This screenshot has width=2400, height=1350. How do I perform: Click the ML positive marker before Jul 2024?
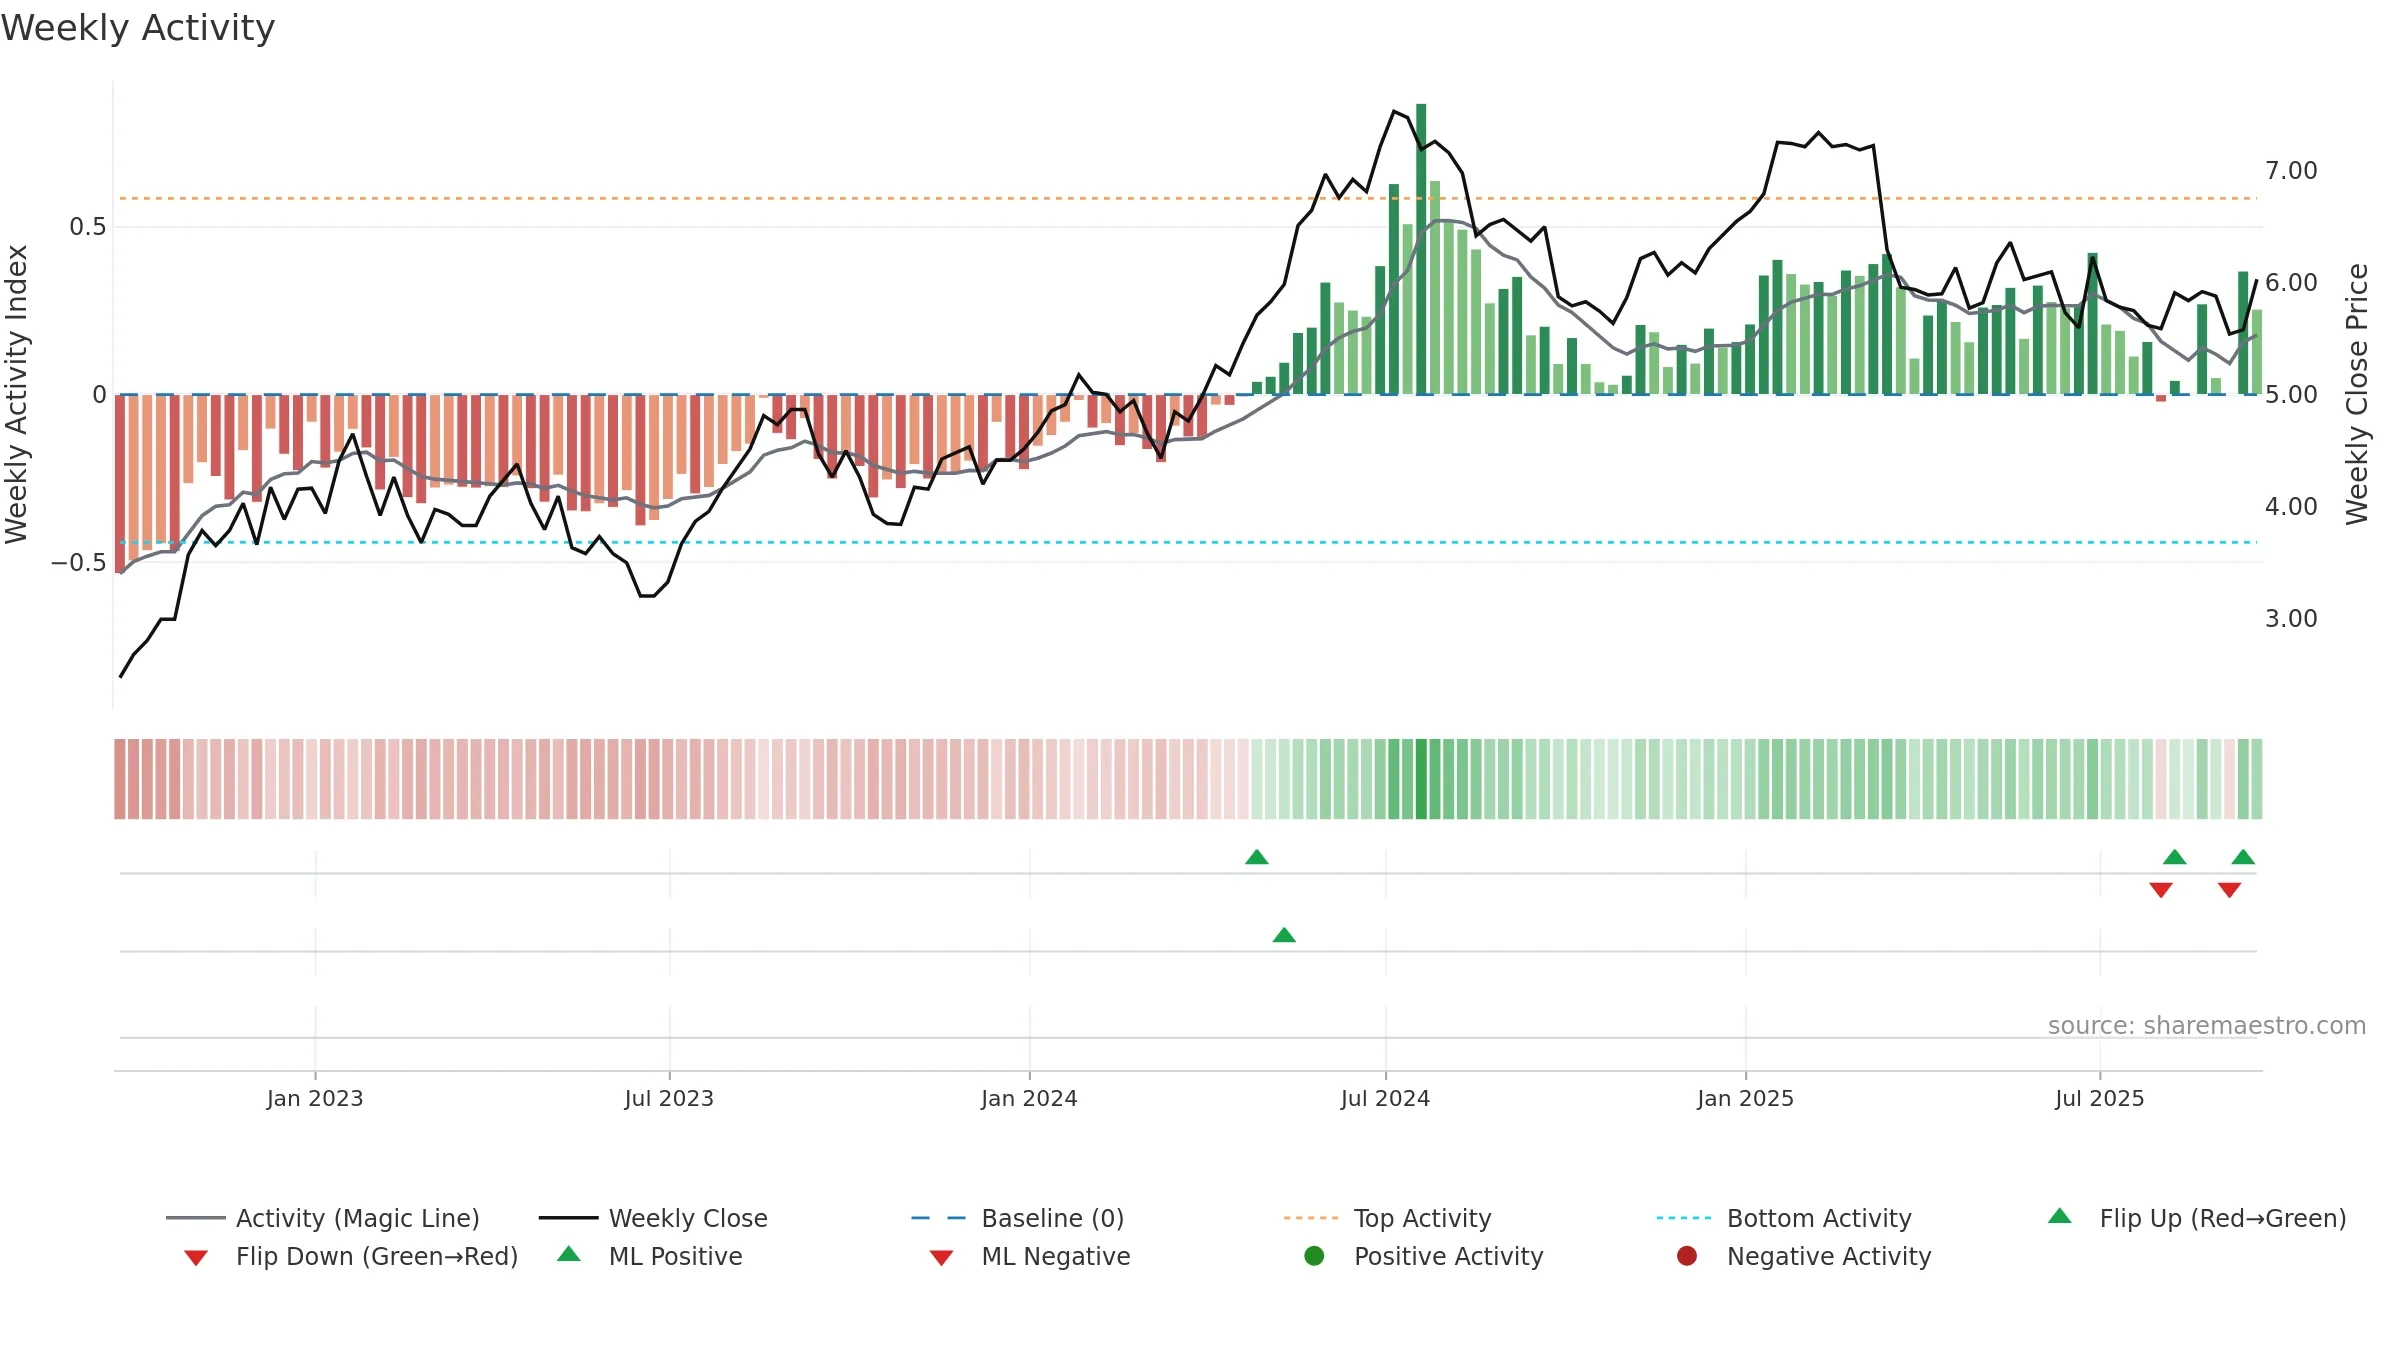[1284, 935]
